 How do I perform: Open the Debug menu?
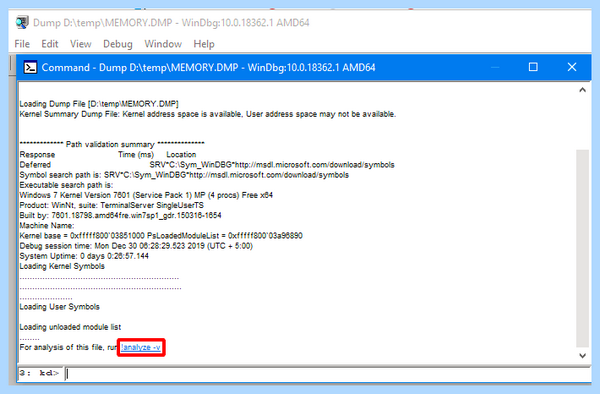(117, 44)
